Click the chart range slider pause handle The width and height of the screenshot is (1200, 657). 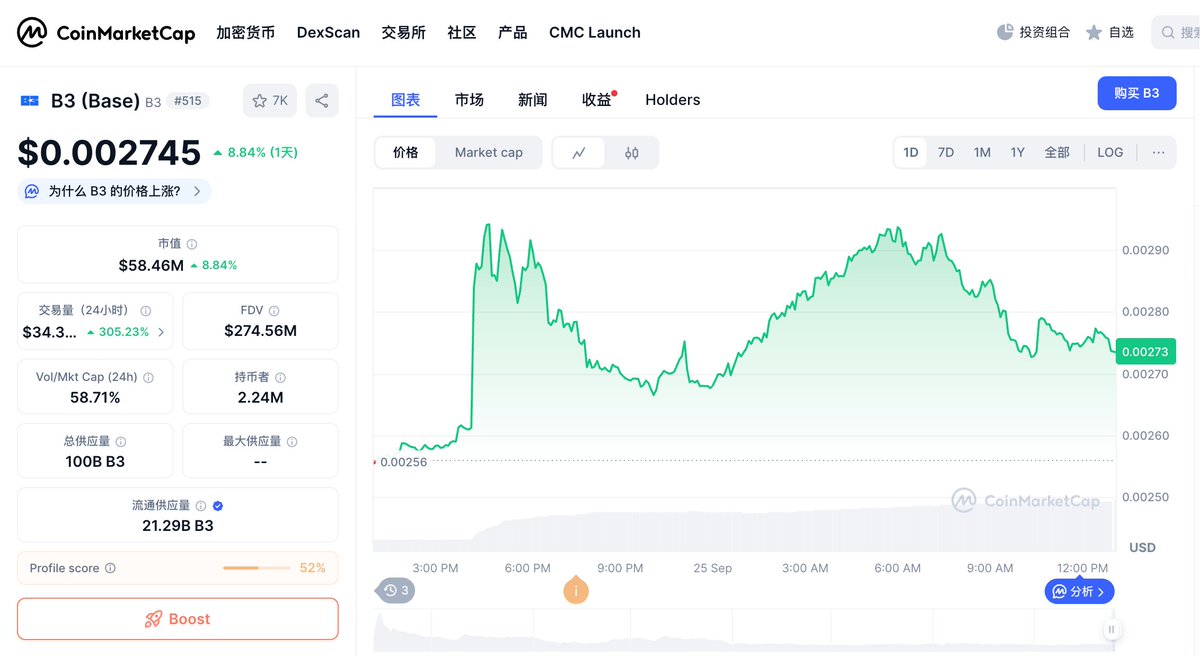1111,630
